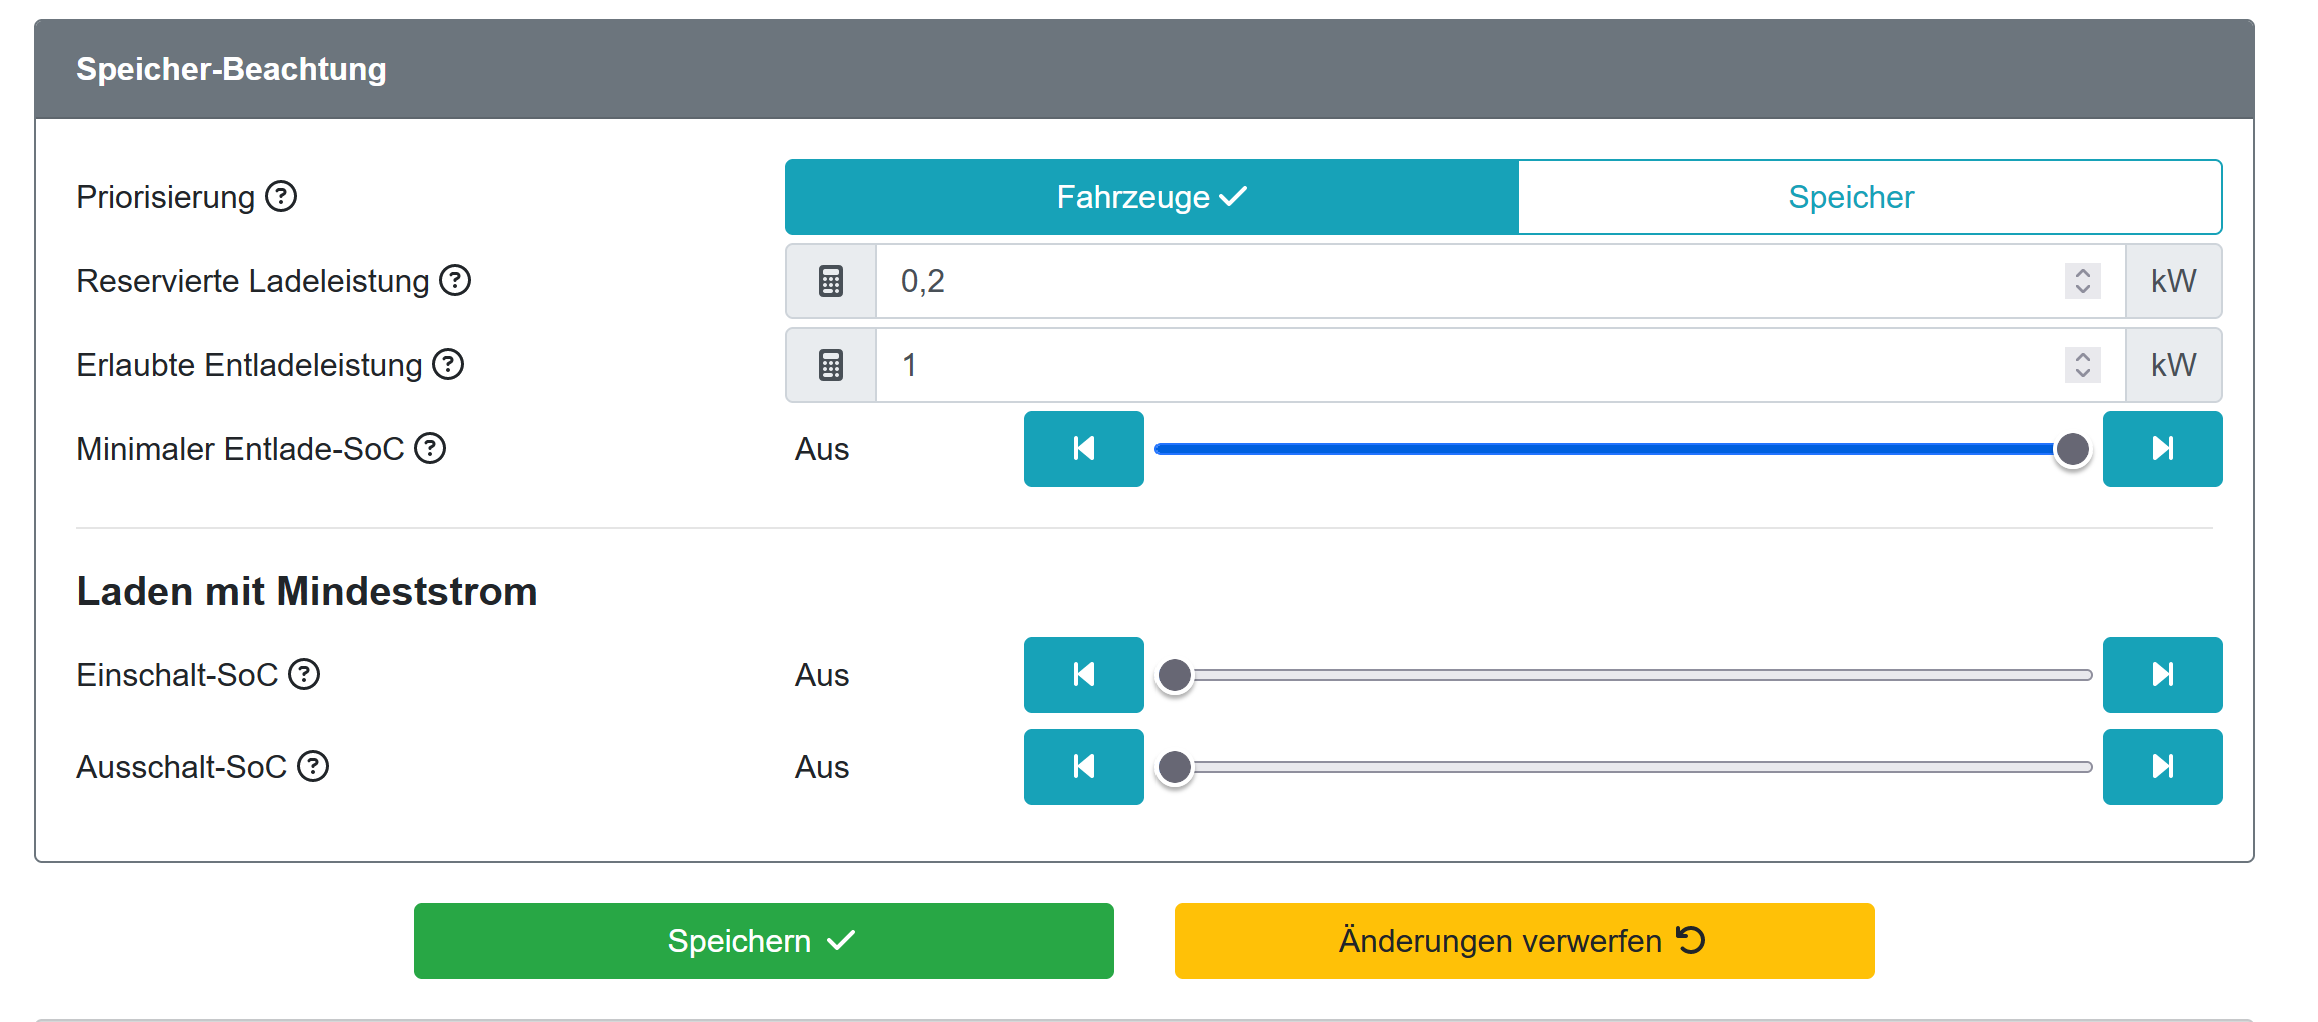The width and height of the screenshot is (2318, 1022).
Task: Show the Einschalt-SoC help icon
Action: tap(304, 675)
